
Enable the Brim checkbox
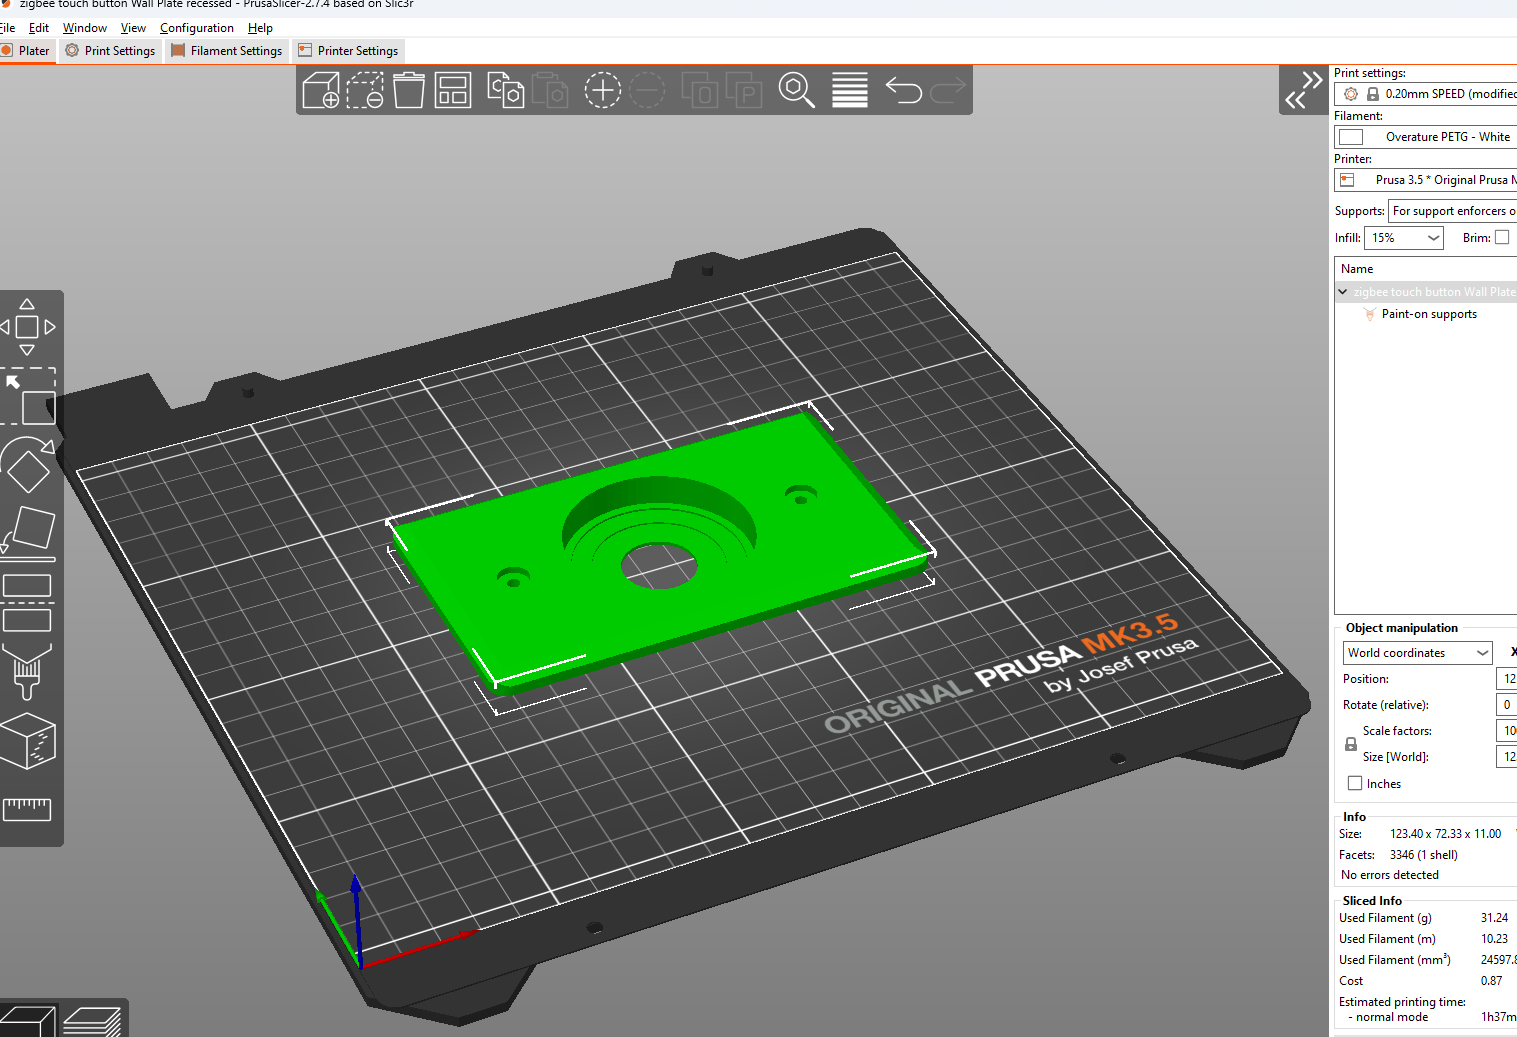(1501, 238)
